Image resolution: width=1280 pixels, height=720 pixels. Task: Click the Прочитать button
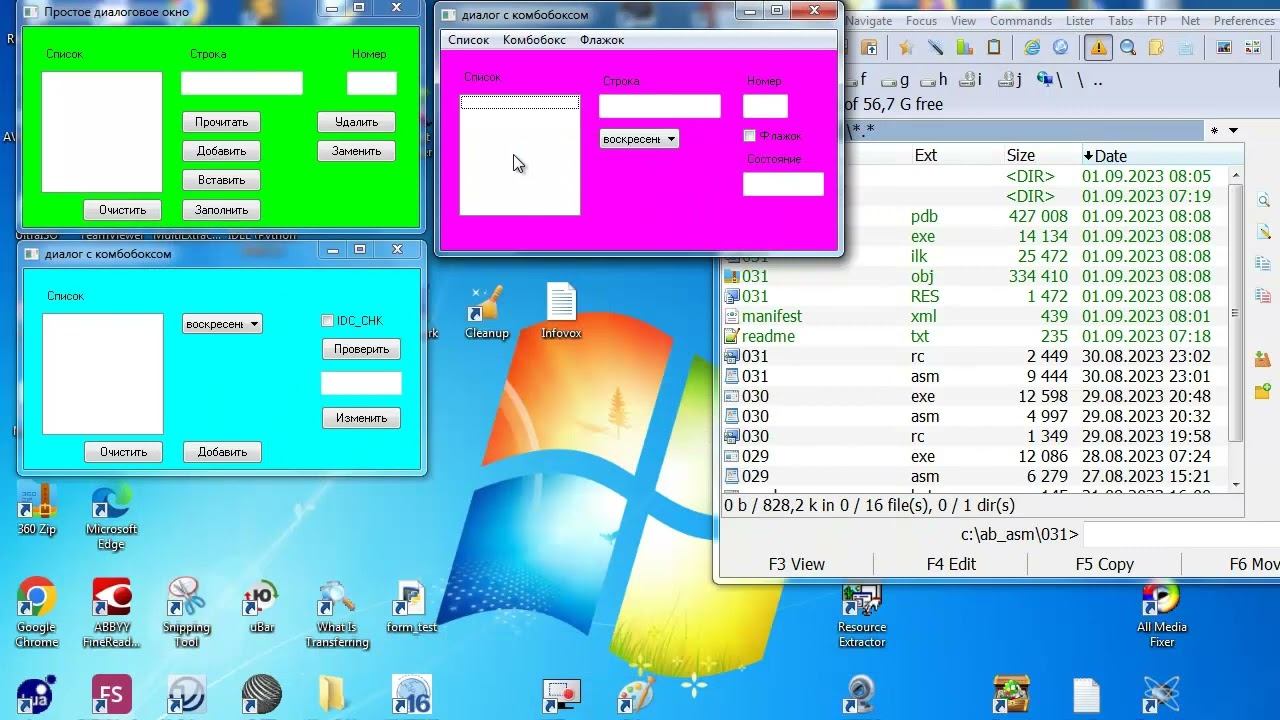click(x=222, y=122)
